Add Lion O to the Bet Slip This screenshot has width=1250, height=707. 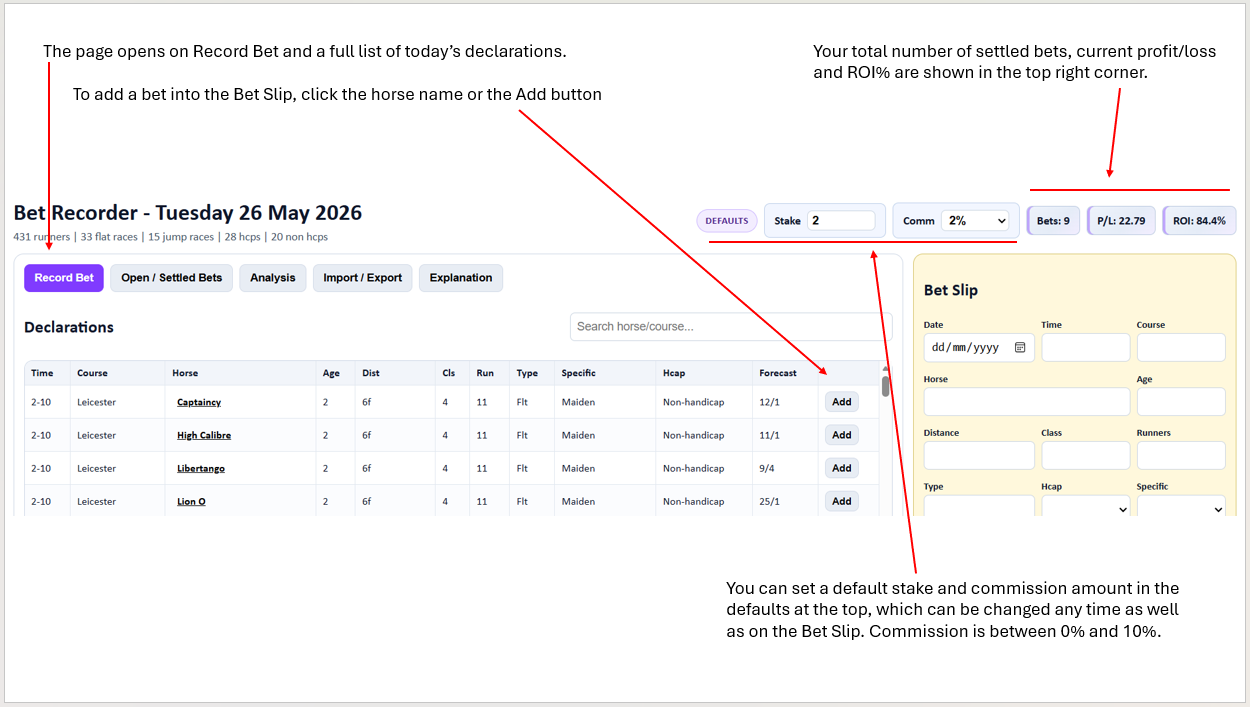pos(842,501)
